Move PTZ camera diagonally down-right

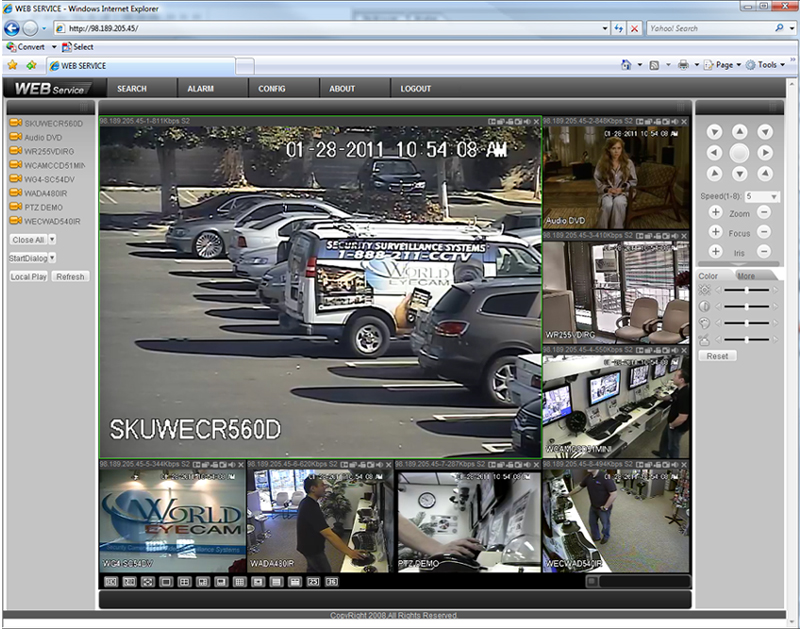tap(764, 174)
